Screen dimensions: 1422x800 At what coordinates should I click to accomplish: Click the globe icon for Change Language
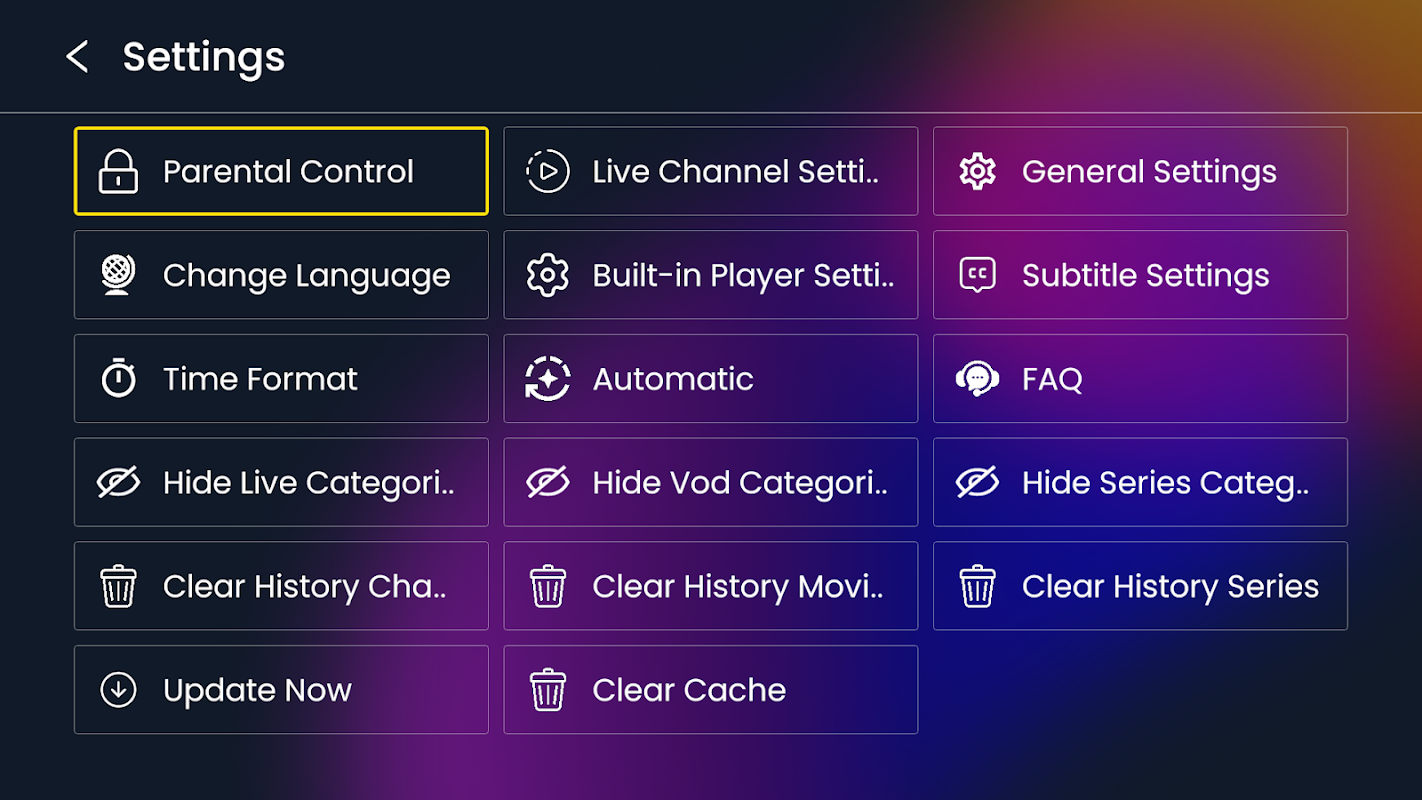(x=118, y=275)
